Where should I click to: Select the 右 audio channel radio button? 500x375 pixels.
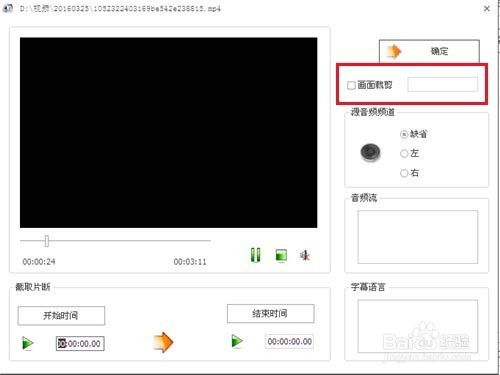[404, 173]
